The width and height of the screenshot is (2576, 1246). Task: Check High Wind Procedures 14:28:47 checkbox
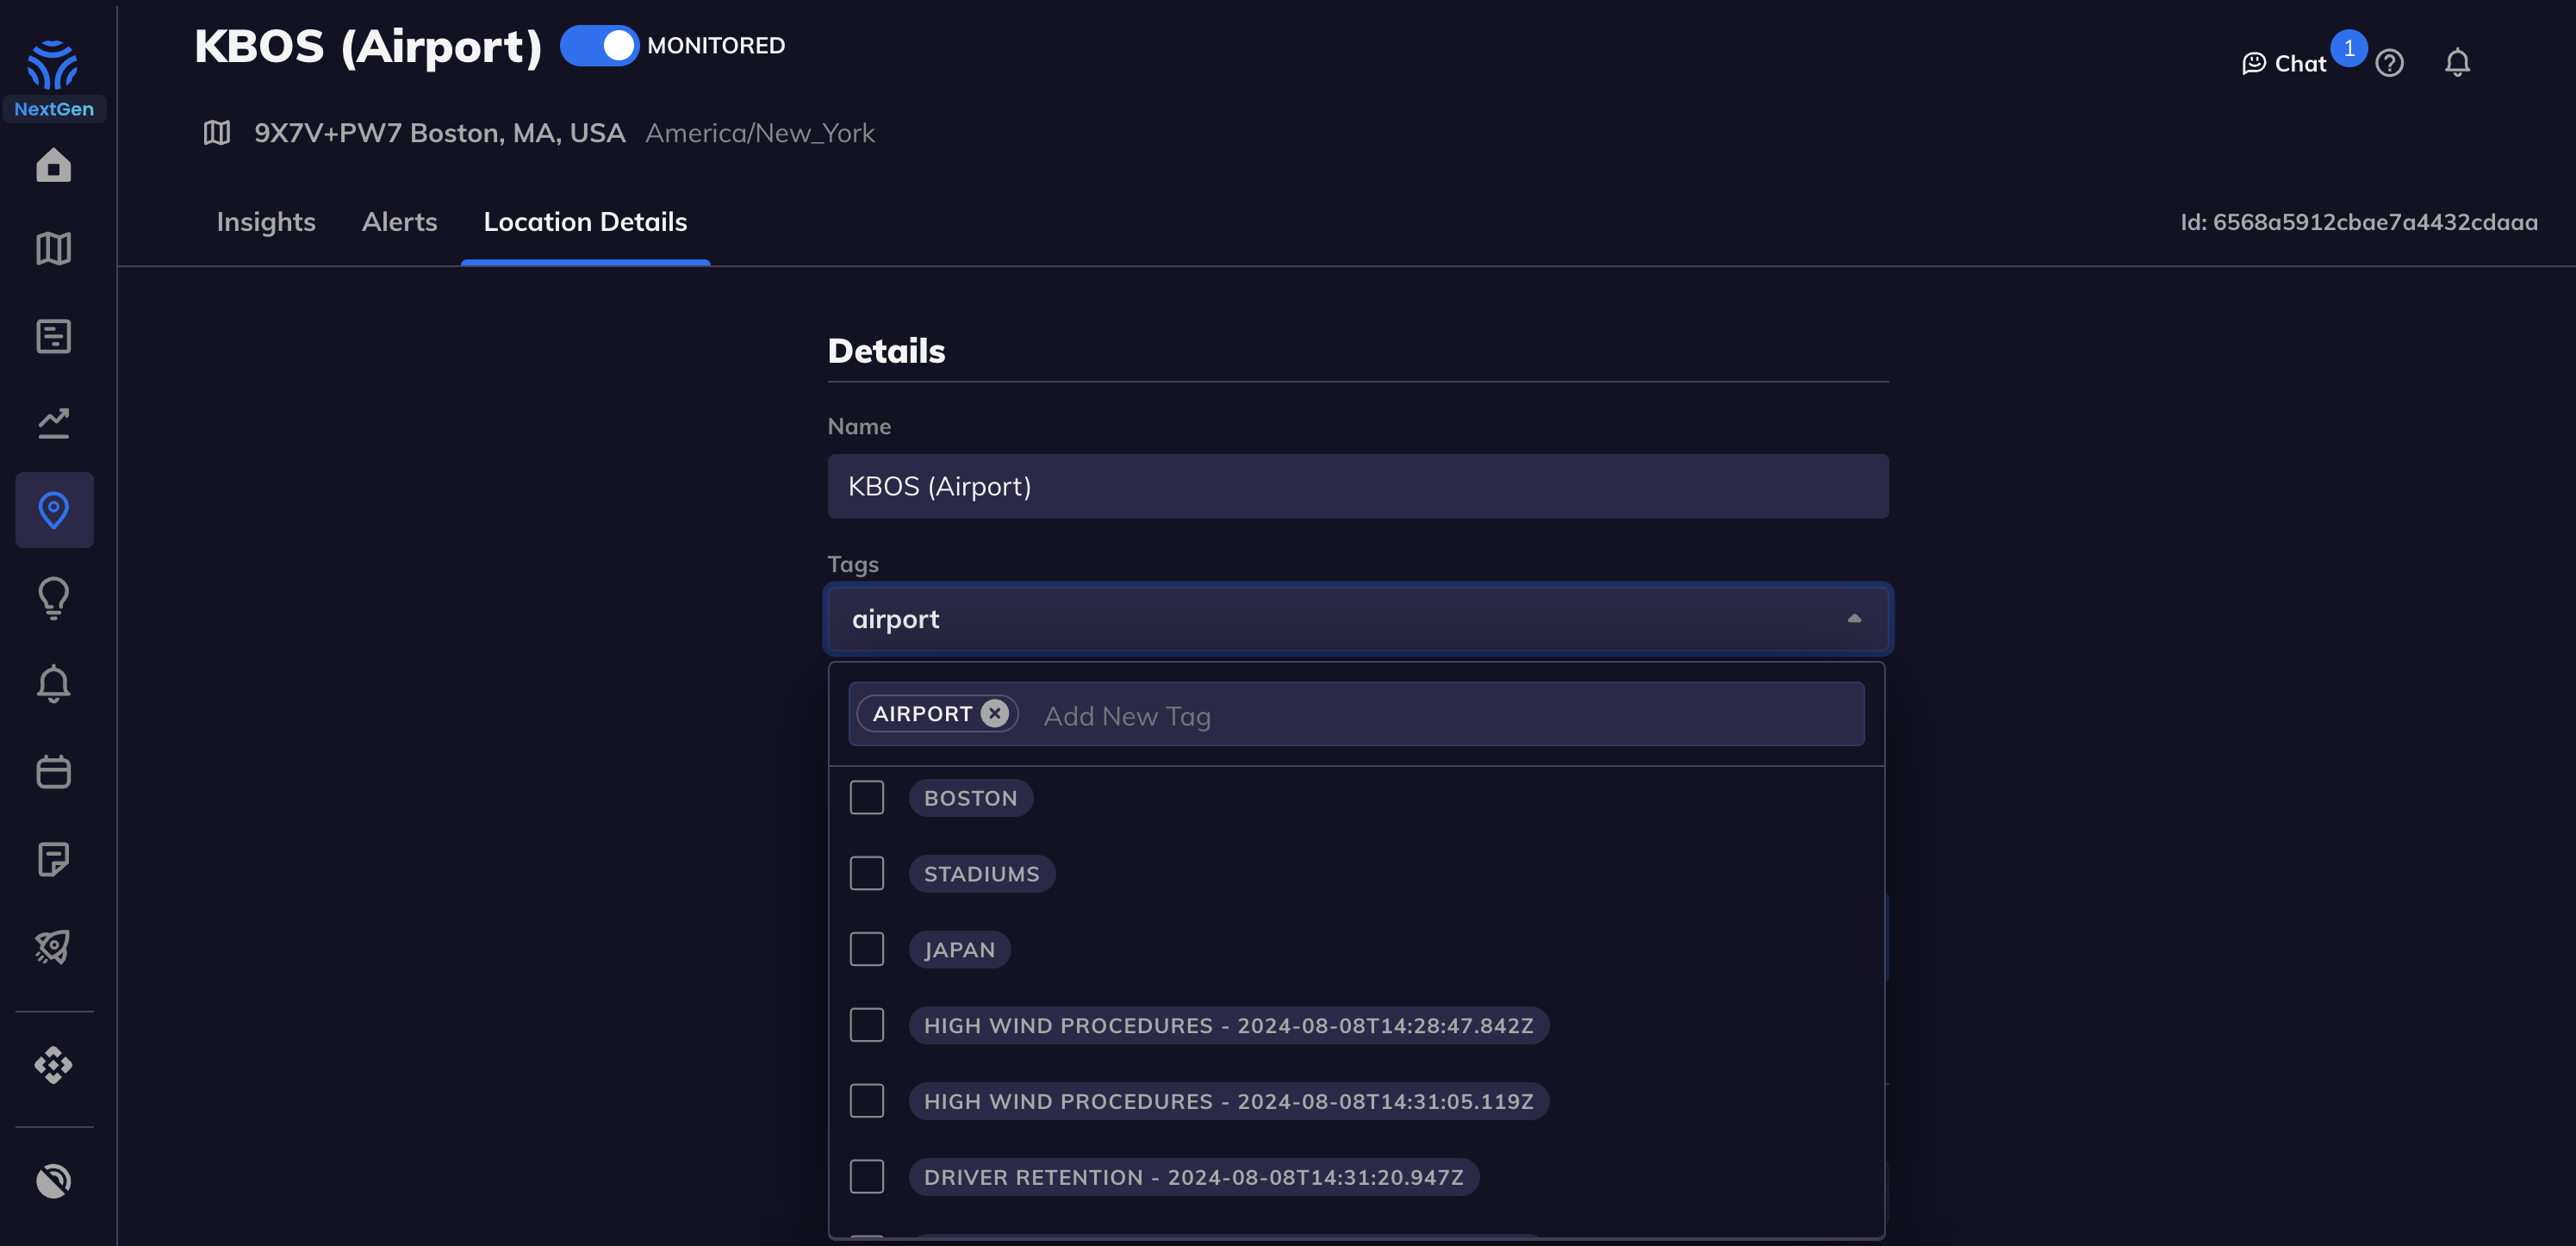(x=867, y=1025)
